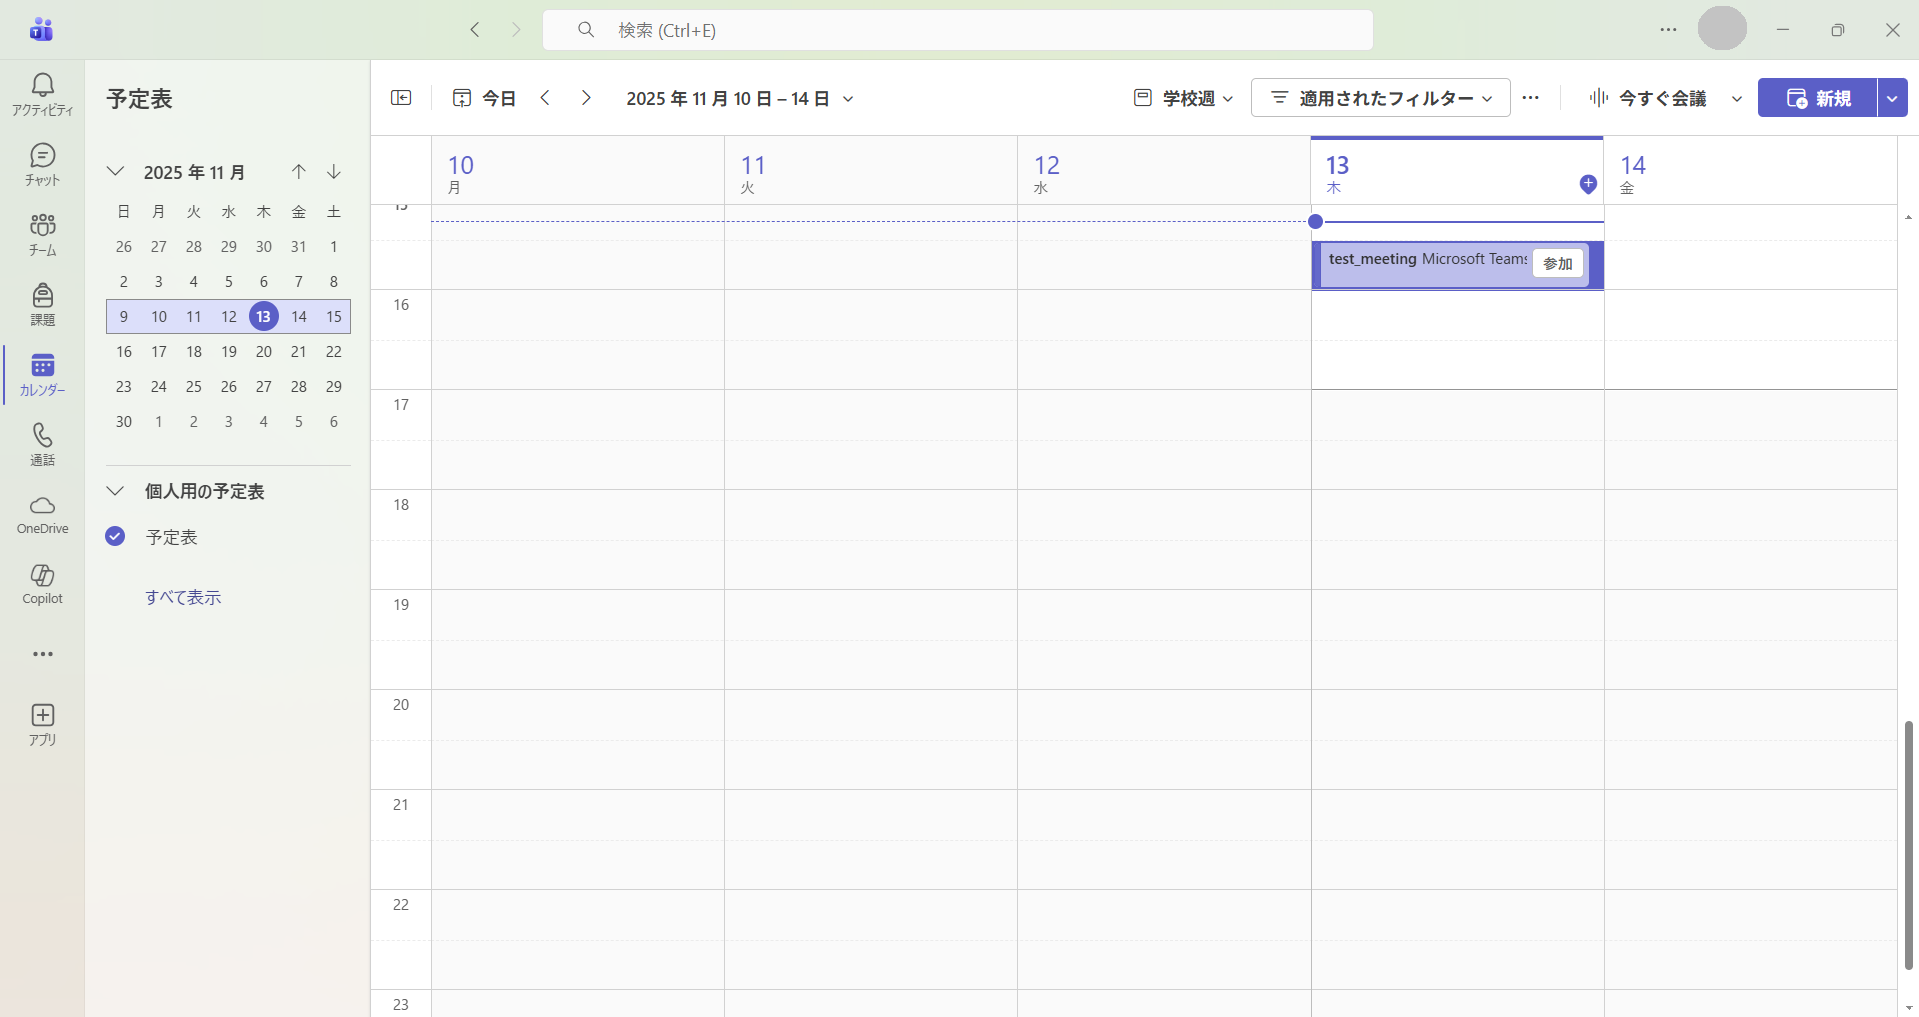Open the Apps (アプリ) icon

click(x=42, y=724)
